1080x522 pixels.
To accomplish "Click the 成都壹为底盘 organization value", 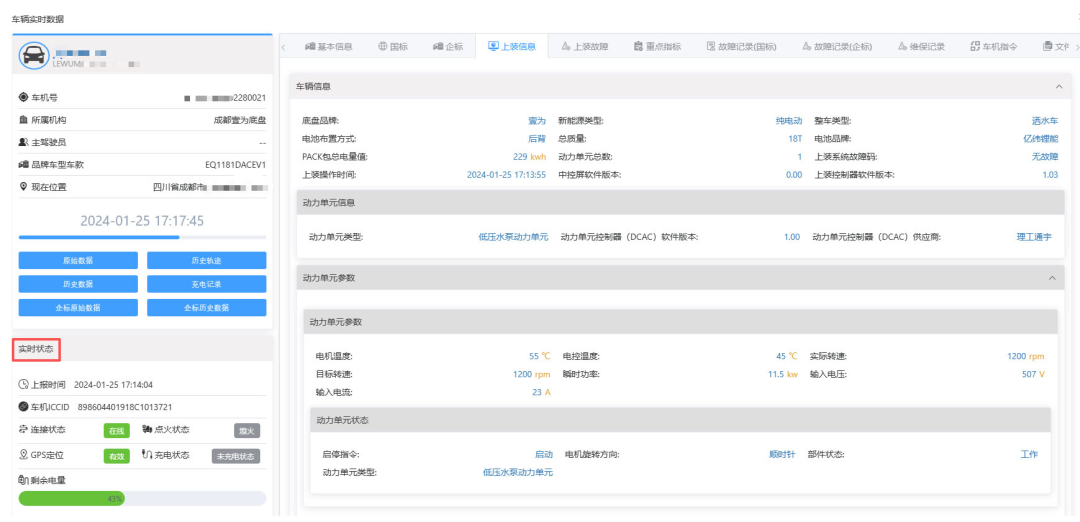I will point(240,120).
